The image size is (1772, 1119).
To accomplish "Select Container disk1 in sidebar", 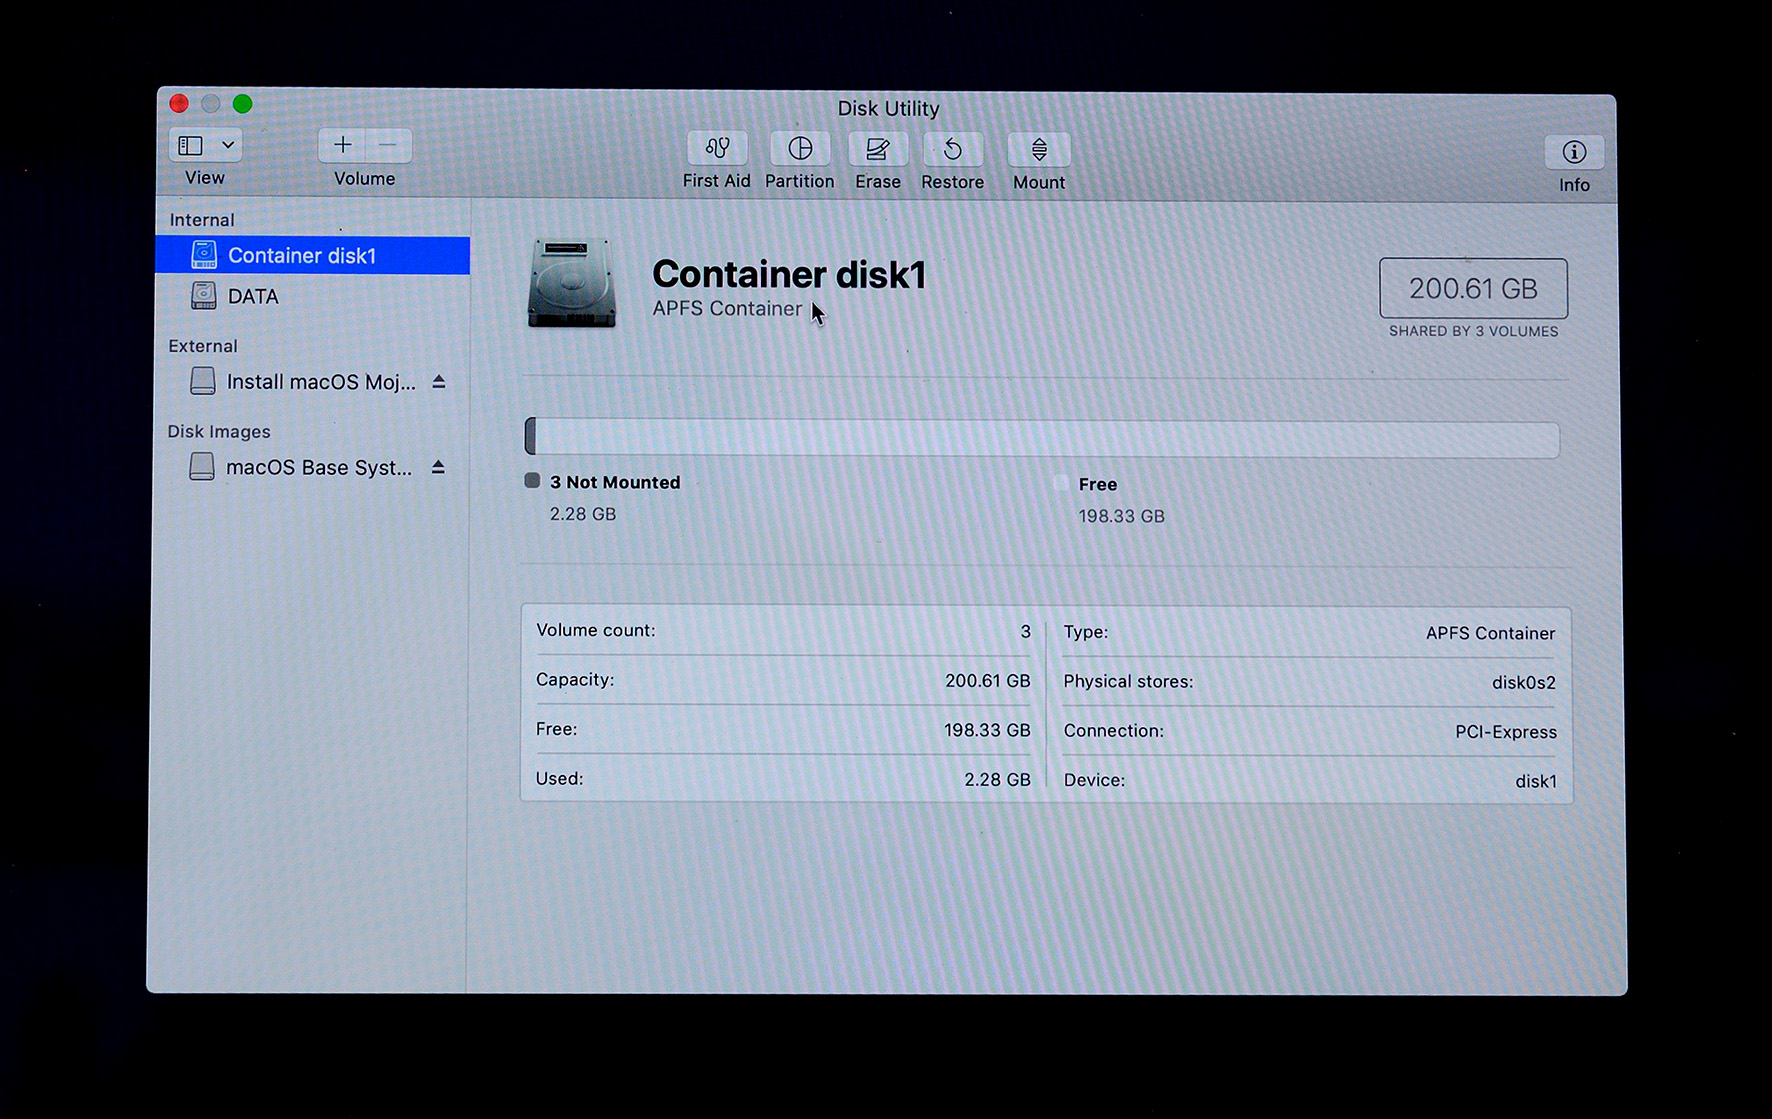I will (x=301, y=256).
